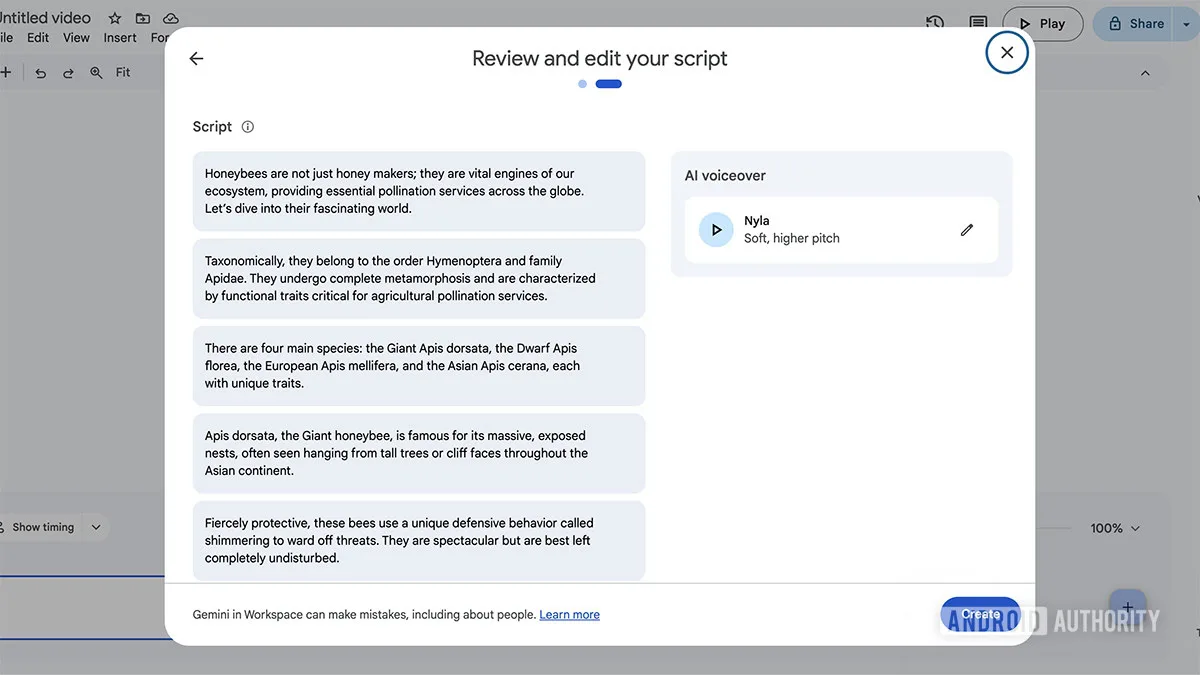Click the Play button
The width and height of the screenshot is (1200, 675).
click(x=1043, y=24)
